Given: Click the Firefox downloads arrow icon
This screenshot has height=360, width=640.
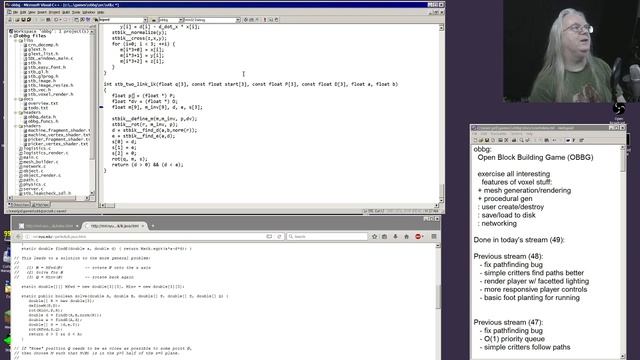Looking at the screenshot, I should (395, 236).
